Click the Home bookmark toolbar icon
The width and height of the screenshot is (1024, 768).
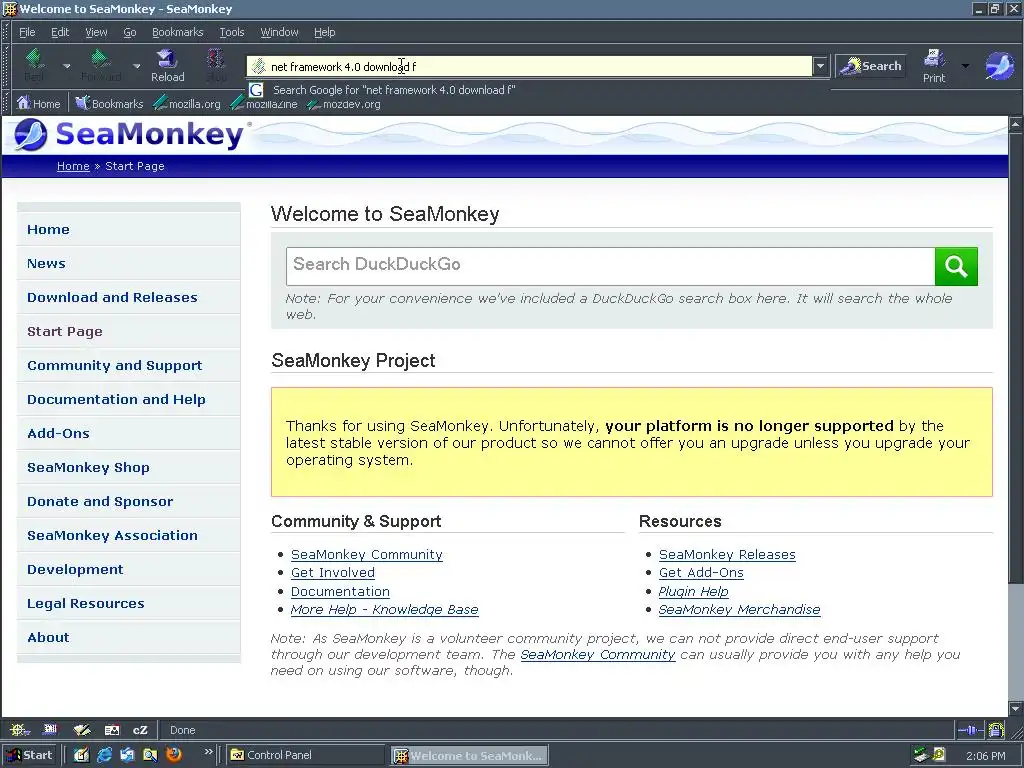click(x=39, y=103)
